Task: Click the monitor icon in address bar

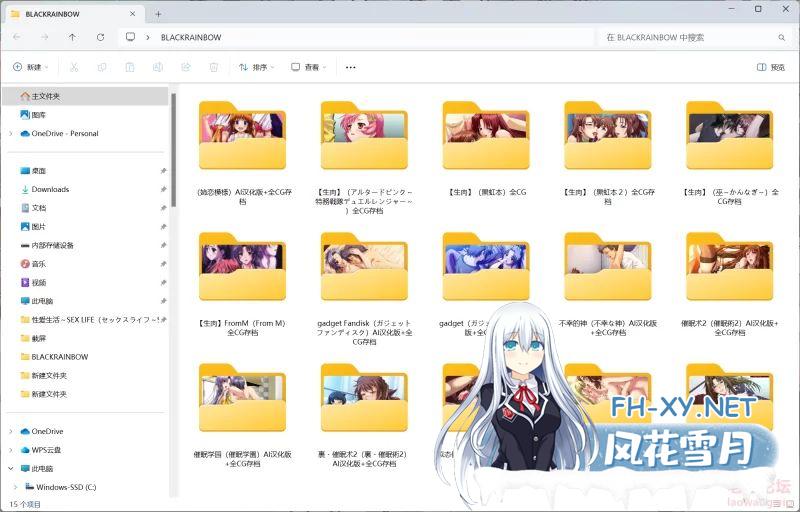Action: pyautogui.click(x=131, y=37)
